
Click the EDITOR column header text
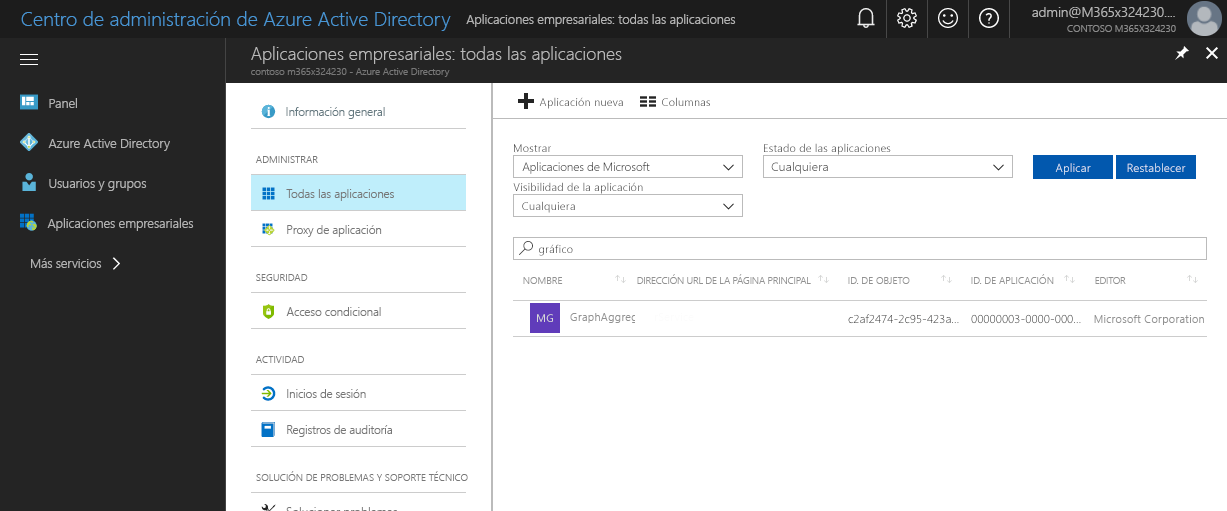tap(1110, 280)
